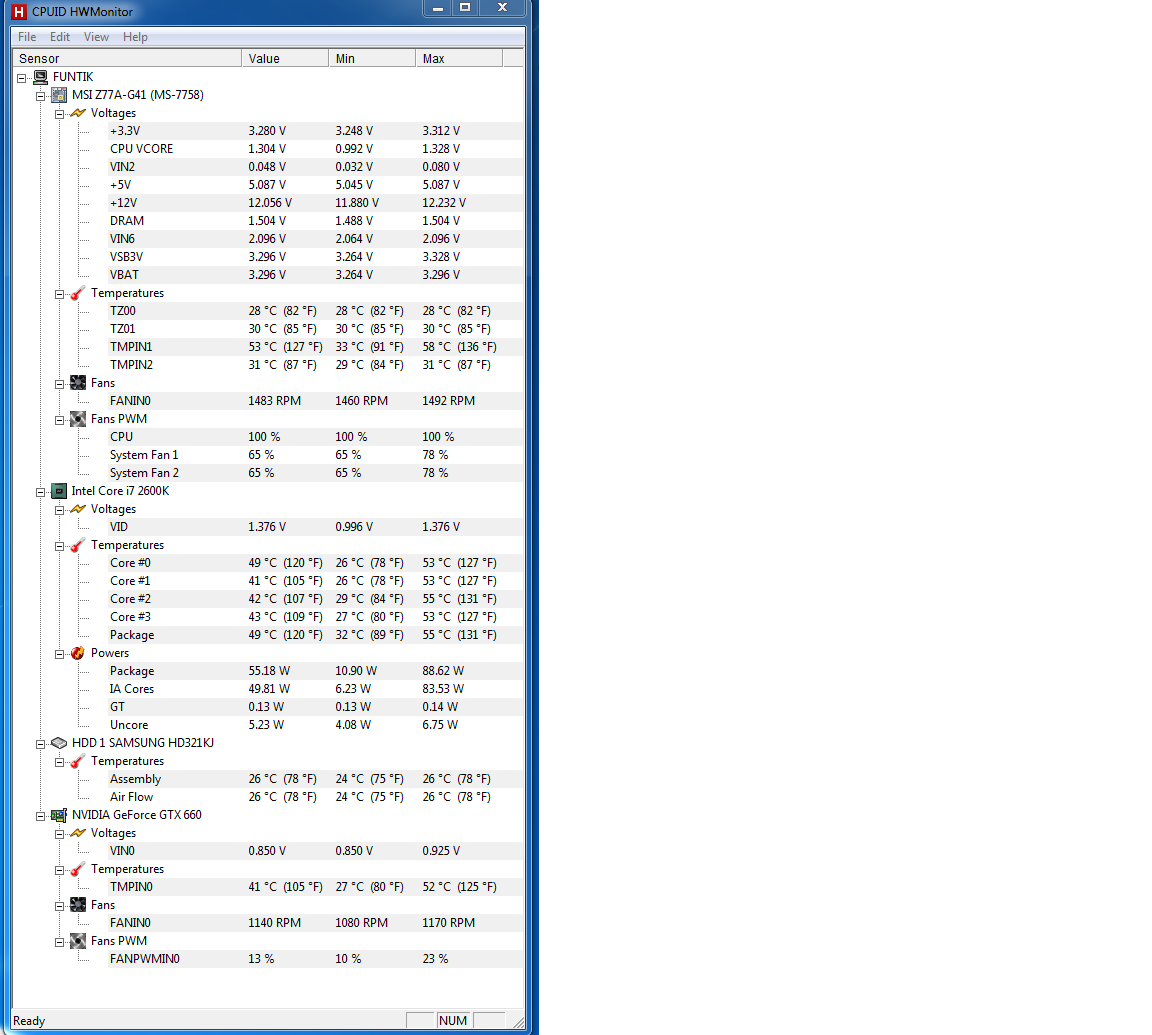This screenshot has height=1035, width=1152.
Task: Select the System Fan 2 row
Action: click(315, 473)
